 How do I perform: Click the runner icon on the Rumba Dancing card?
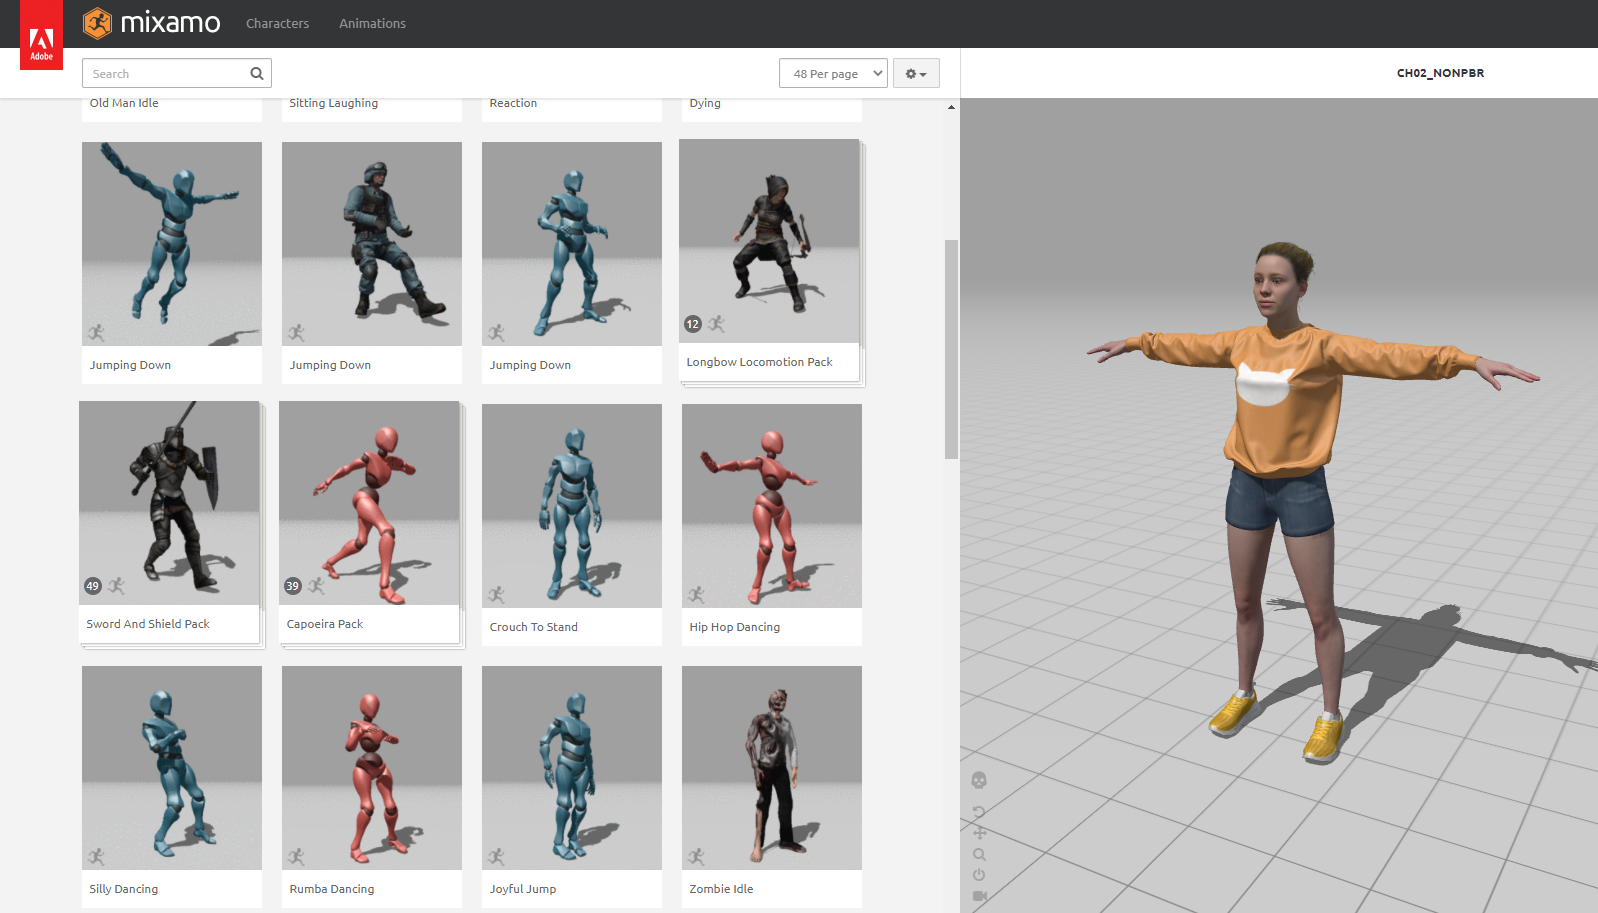pos(296,857)
